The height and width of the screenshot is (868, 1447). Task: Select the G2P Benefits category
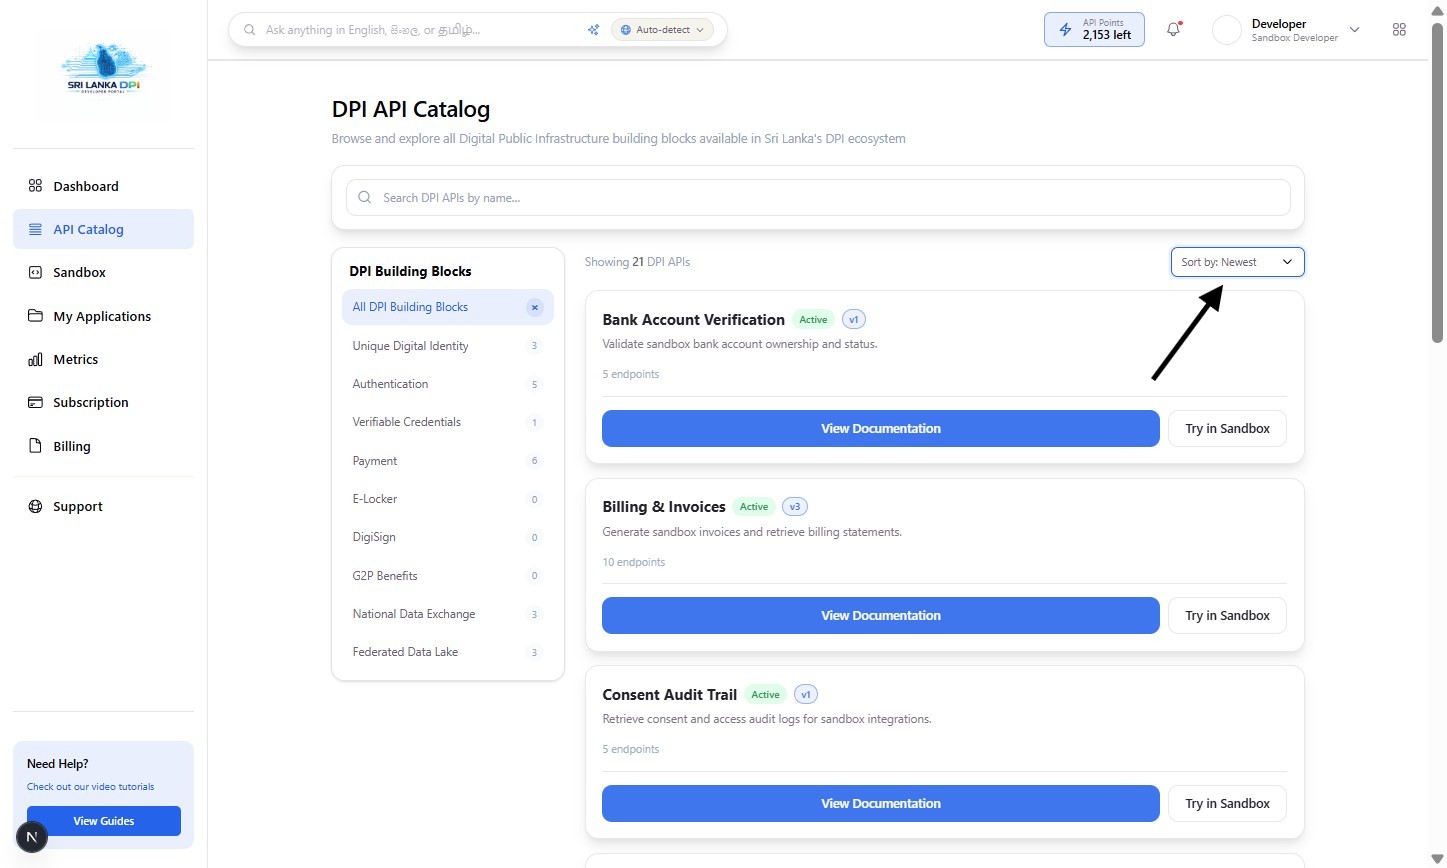point(448,576)
